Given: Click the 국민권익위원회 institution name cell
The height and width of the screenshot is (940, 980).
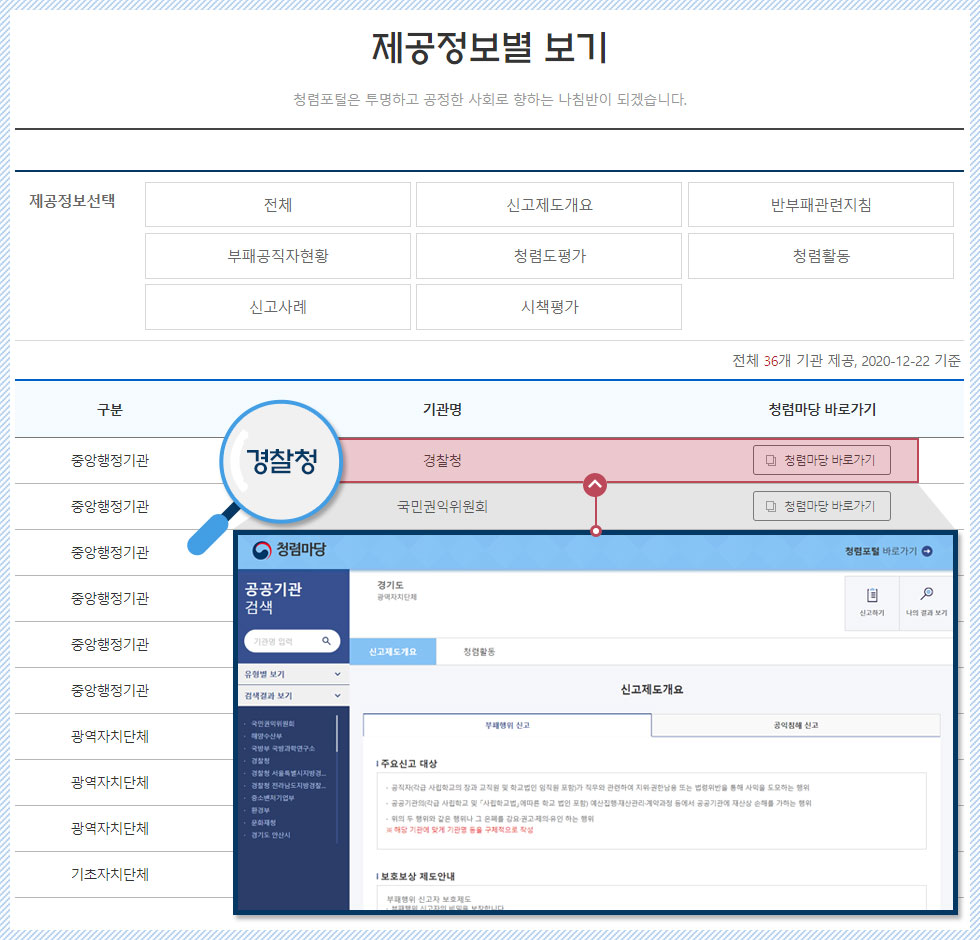Looking at the screenshot, I should coord(442,506).
